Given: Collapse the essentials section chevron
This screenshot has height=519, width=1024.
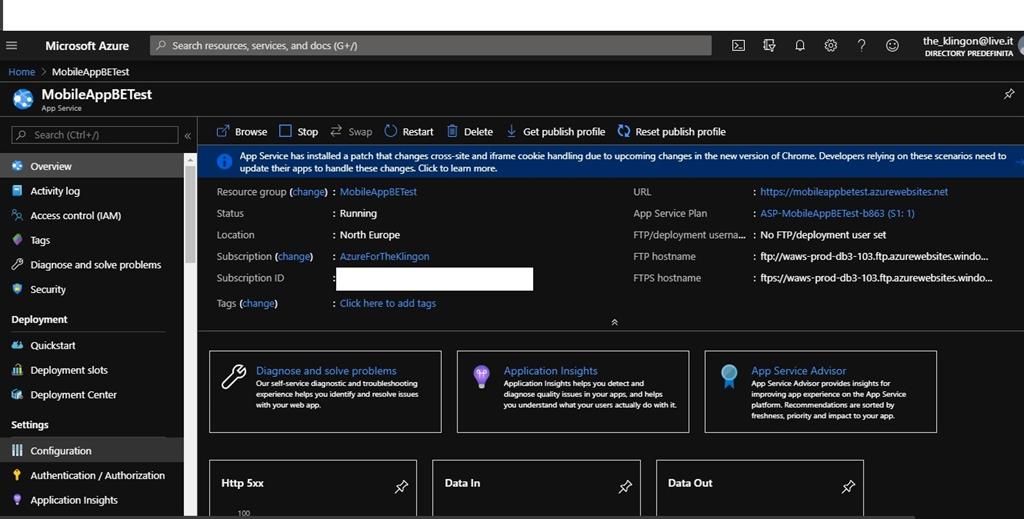Looking at the screenshot, I should point(614,322).
